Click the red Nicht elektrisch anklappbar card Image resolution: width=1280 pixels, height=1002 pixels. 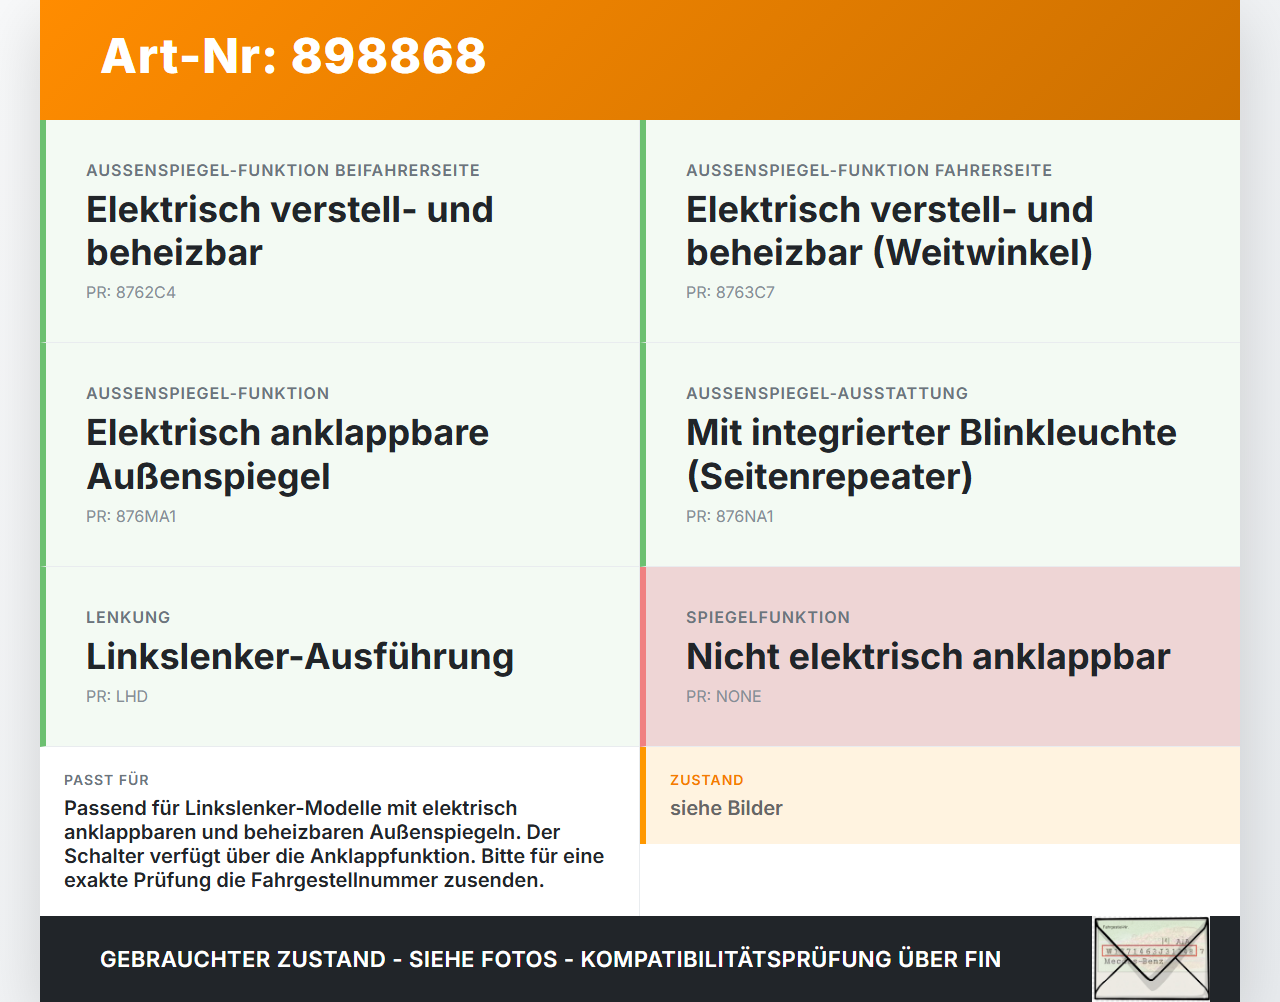point(940,657)
